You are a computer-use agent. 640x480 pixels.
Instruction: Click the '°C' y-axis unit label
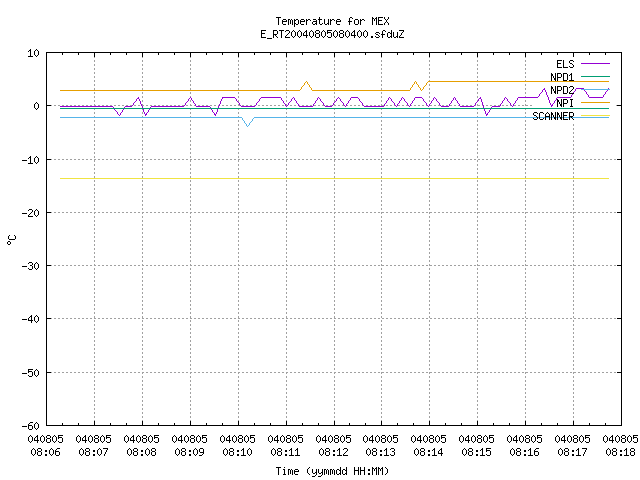[x=11, y=240]
